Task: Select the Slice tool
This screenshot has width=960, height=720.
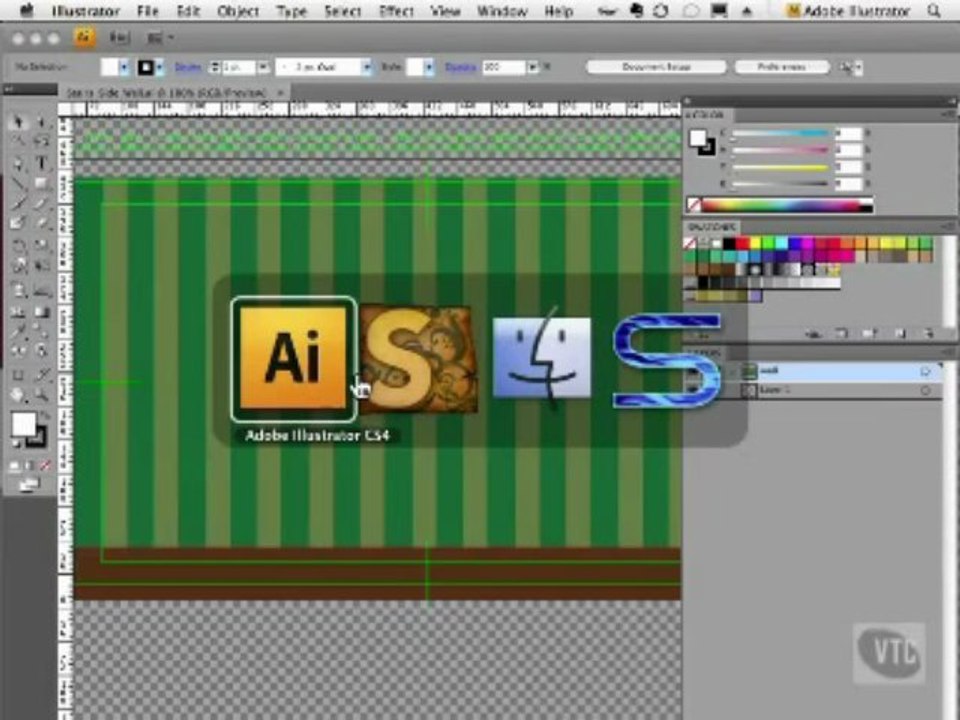Action: (41, 374)
